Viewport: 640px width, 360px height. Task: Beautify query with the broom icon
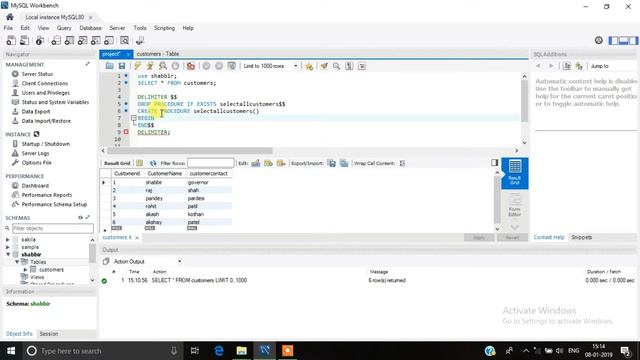[324, 66]
